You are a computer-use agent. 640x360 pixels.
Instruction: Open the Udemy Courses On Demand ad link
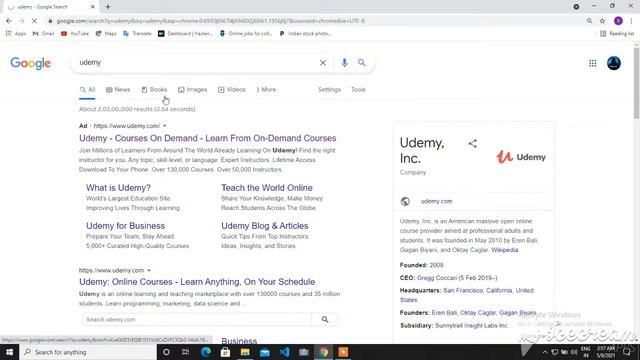coord(208,138)
